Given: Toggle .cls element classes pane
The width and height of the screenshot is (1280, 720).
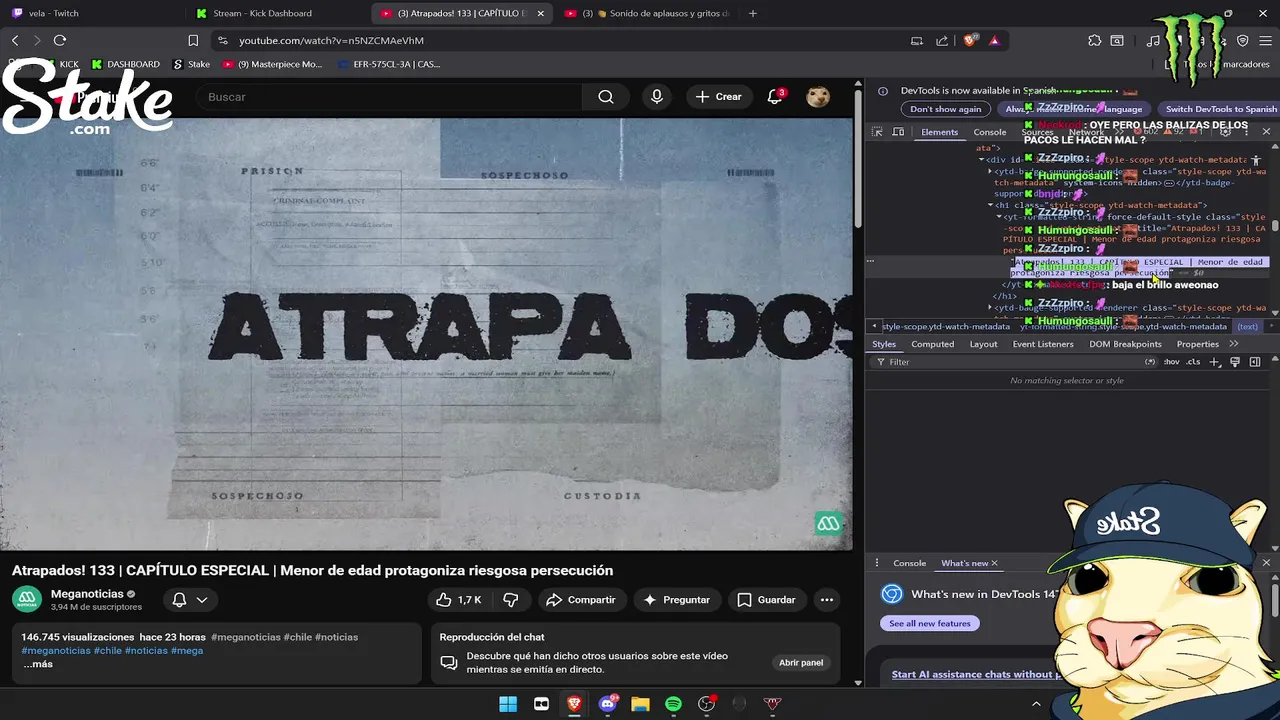Looking at the screenshot, I should click(x=1193, y=362).
